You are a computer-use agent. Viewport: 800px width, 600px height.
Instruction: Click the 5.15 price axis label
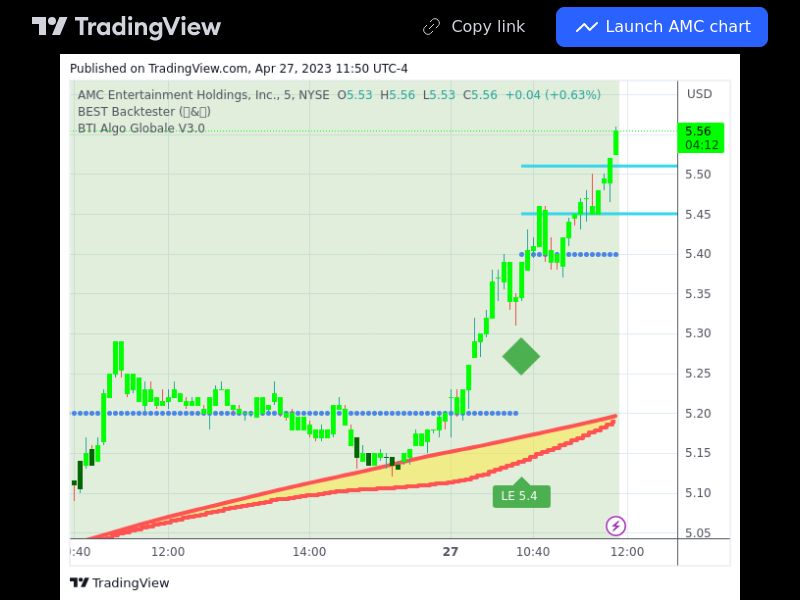(697, 453)
